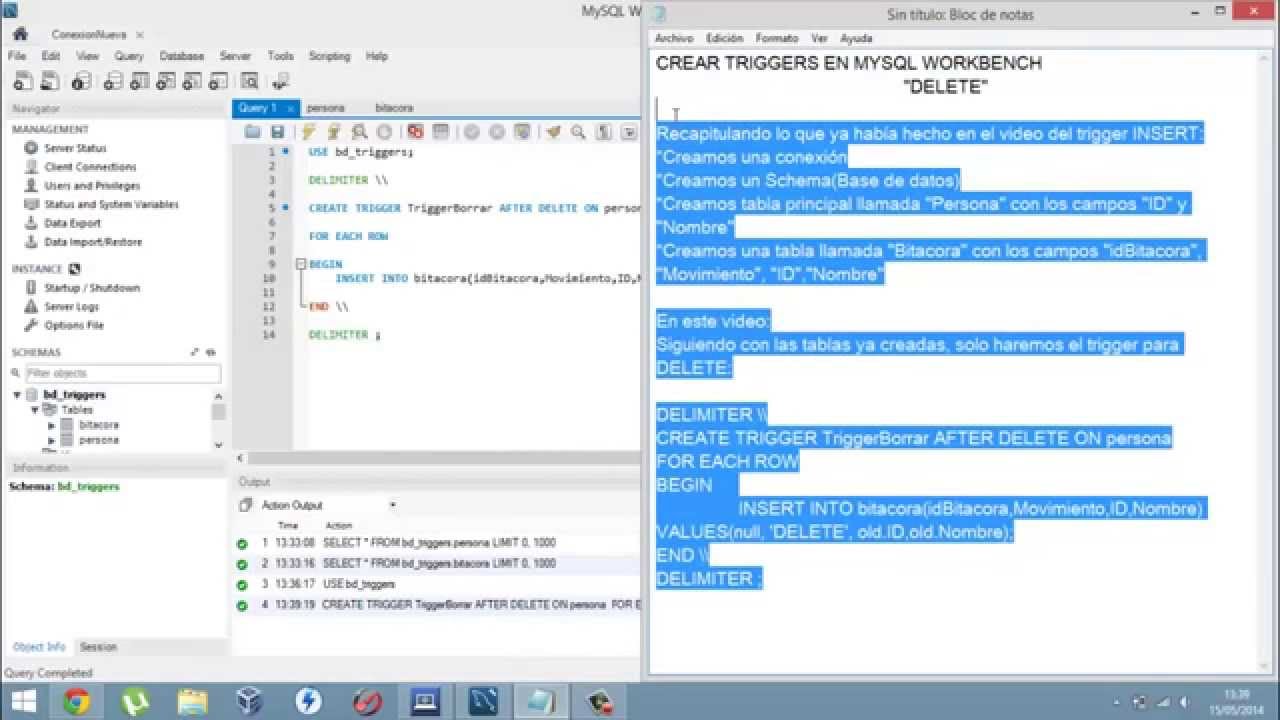Click the Filter objects field
Image resolution: width=1280 pixels, height=720 pixels.
(x=122, y=373)
